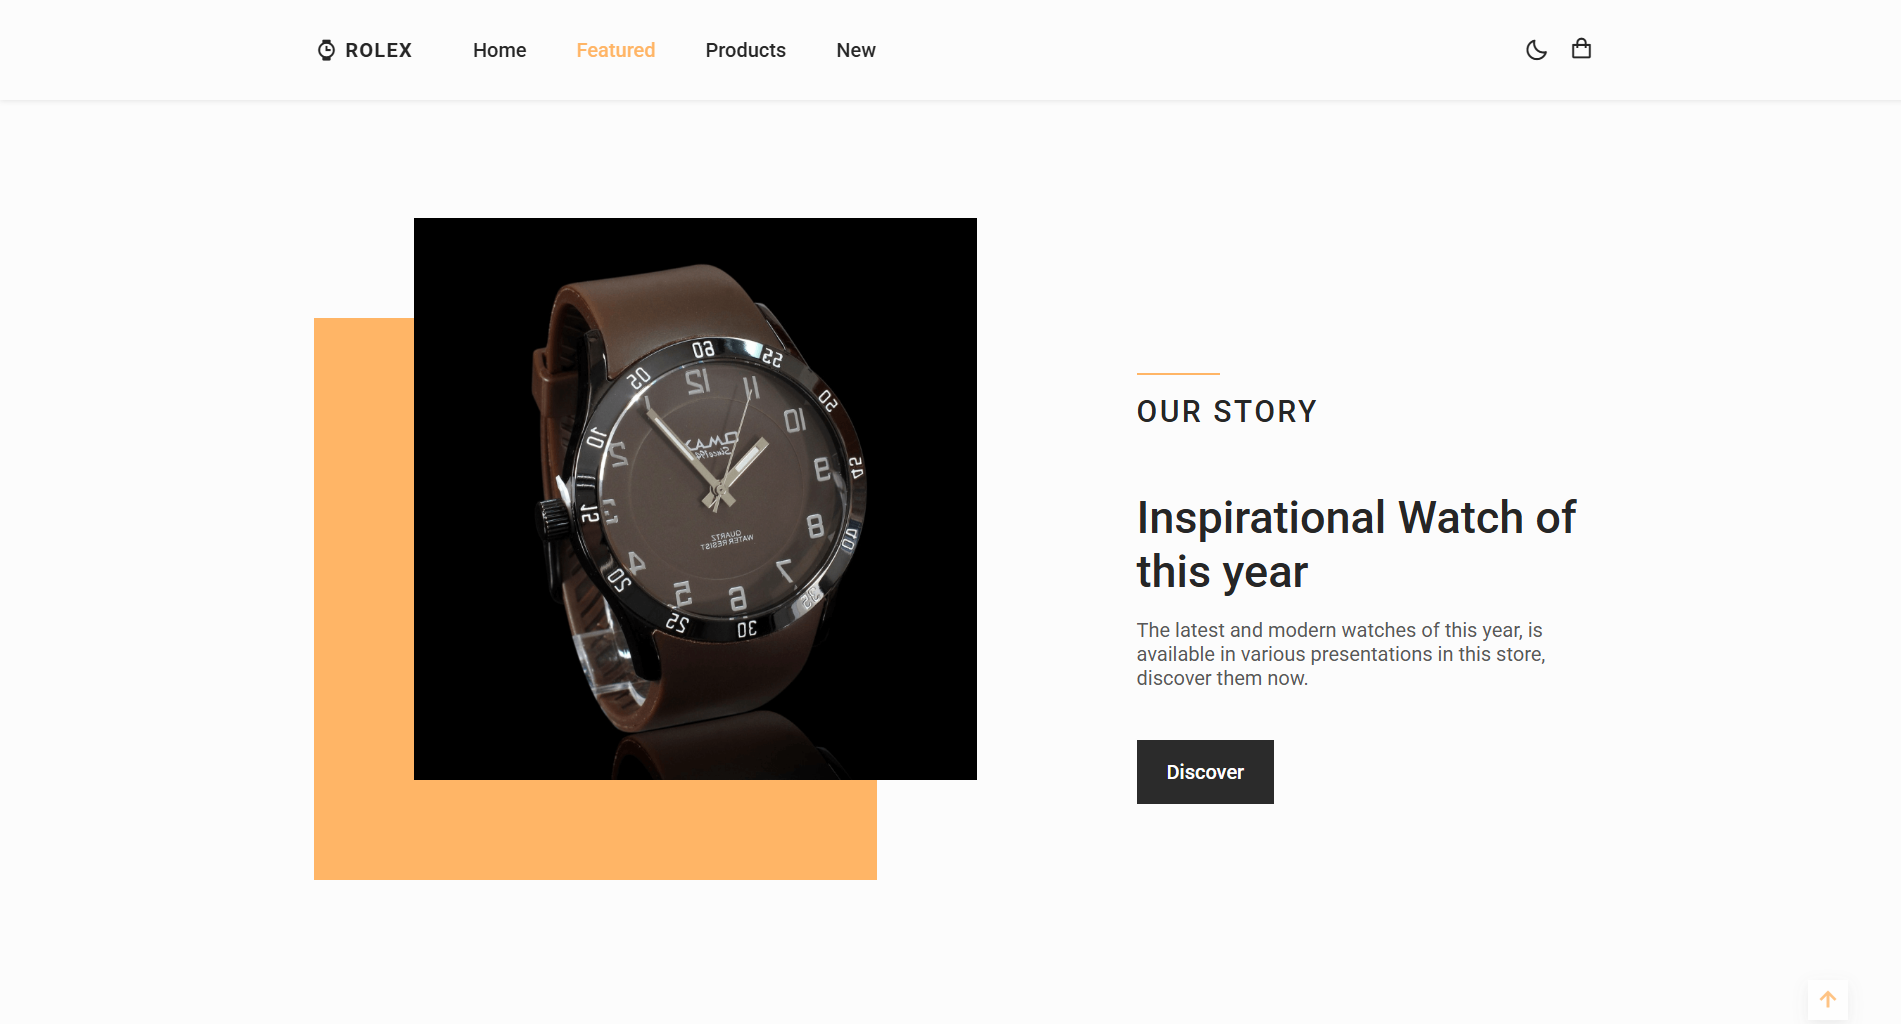Click the watch logo icon beside ROLEX
Screen dimensions: 1901x1024
326,50
